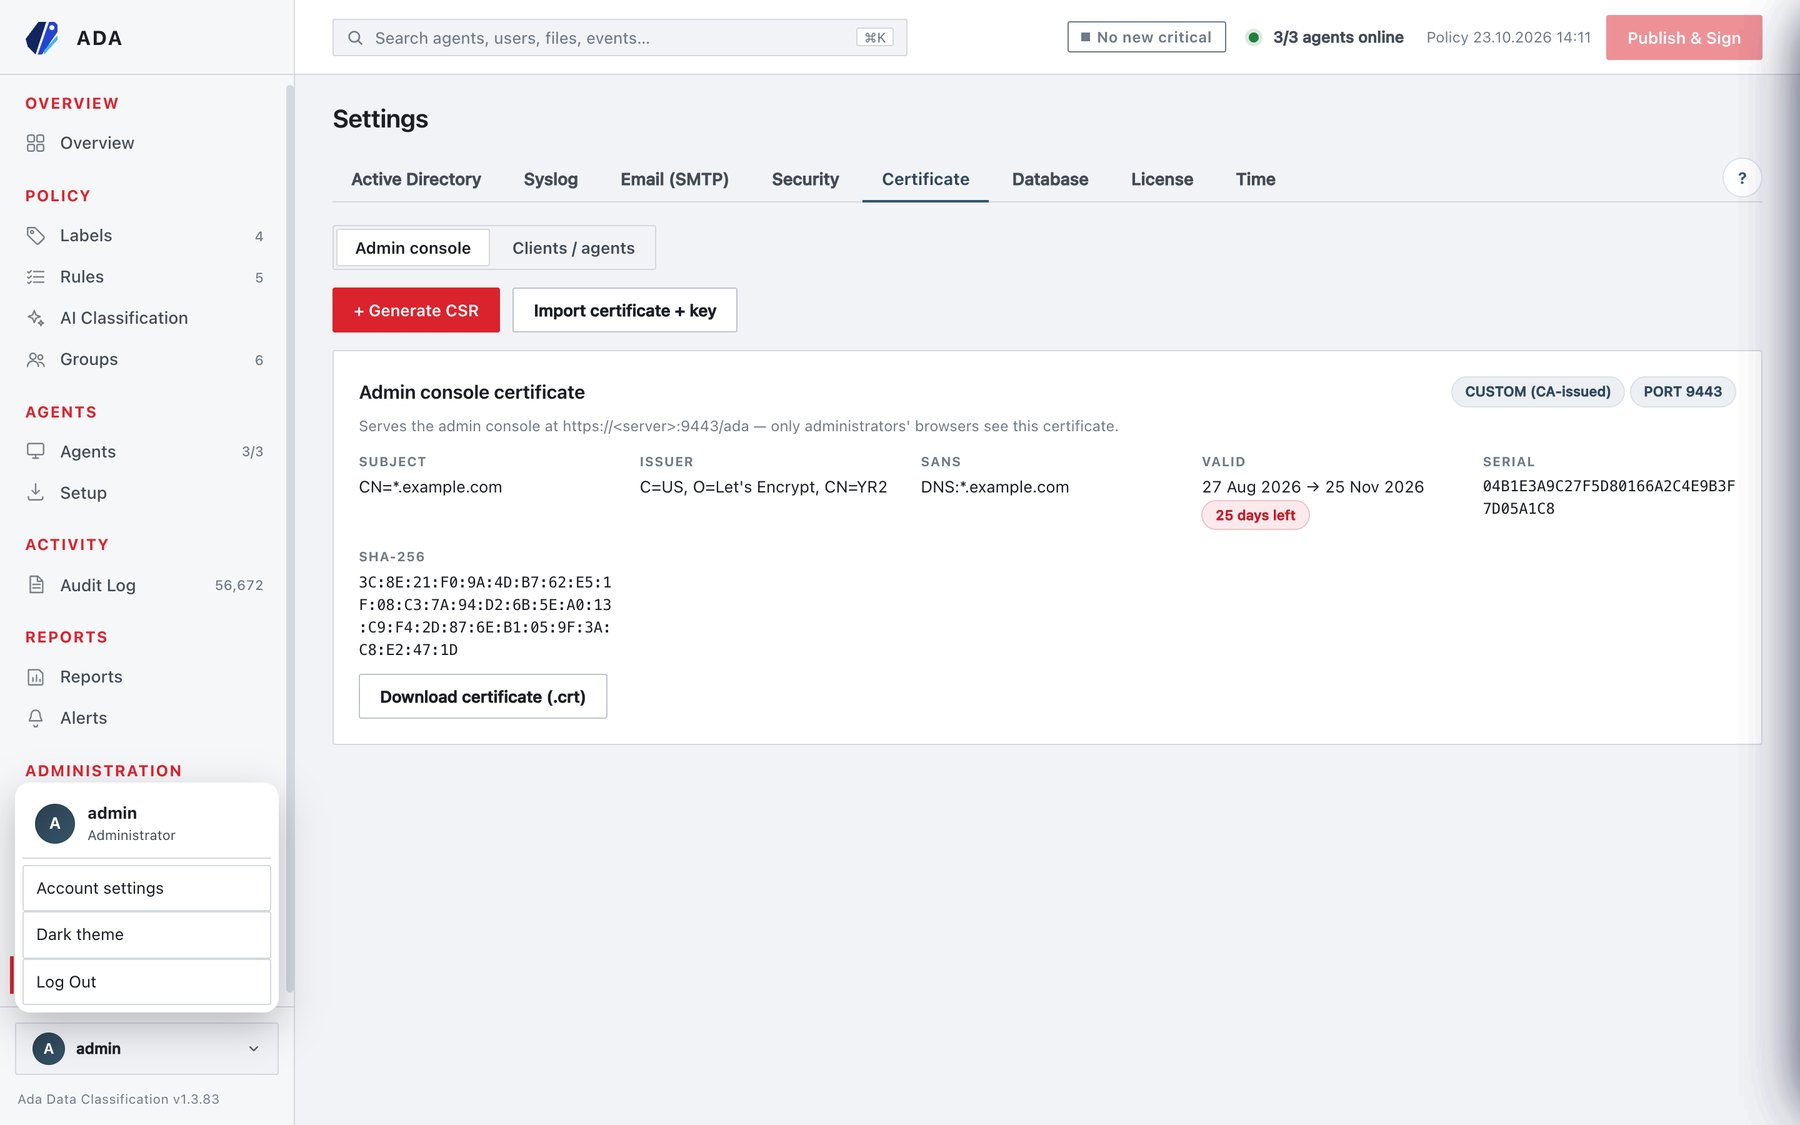Click the AI Classification sparkle icon
Image resolution: width=1800 pixels, height=1125 pixels.
[x=36, y=318]
